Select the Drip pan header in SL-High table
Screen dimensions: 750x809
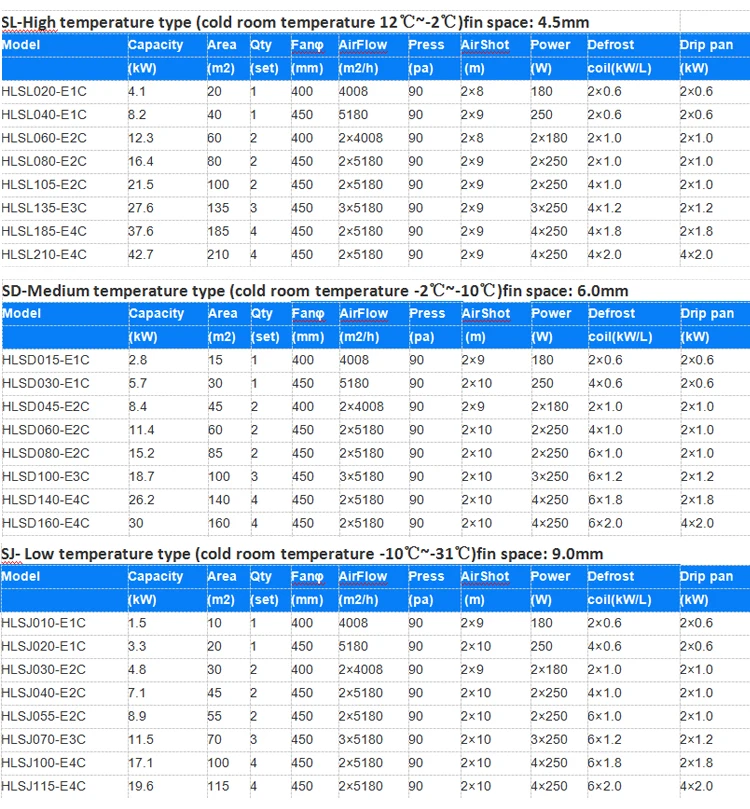click(706, 45)
